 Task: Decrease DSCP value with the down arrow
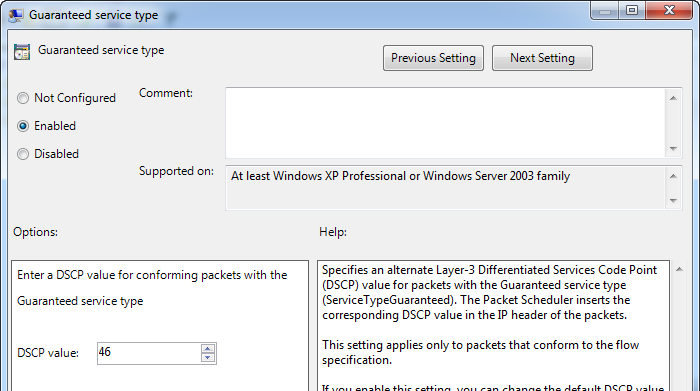(208, 358)
